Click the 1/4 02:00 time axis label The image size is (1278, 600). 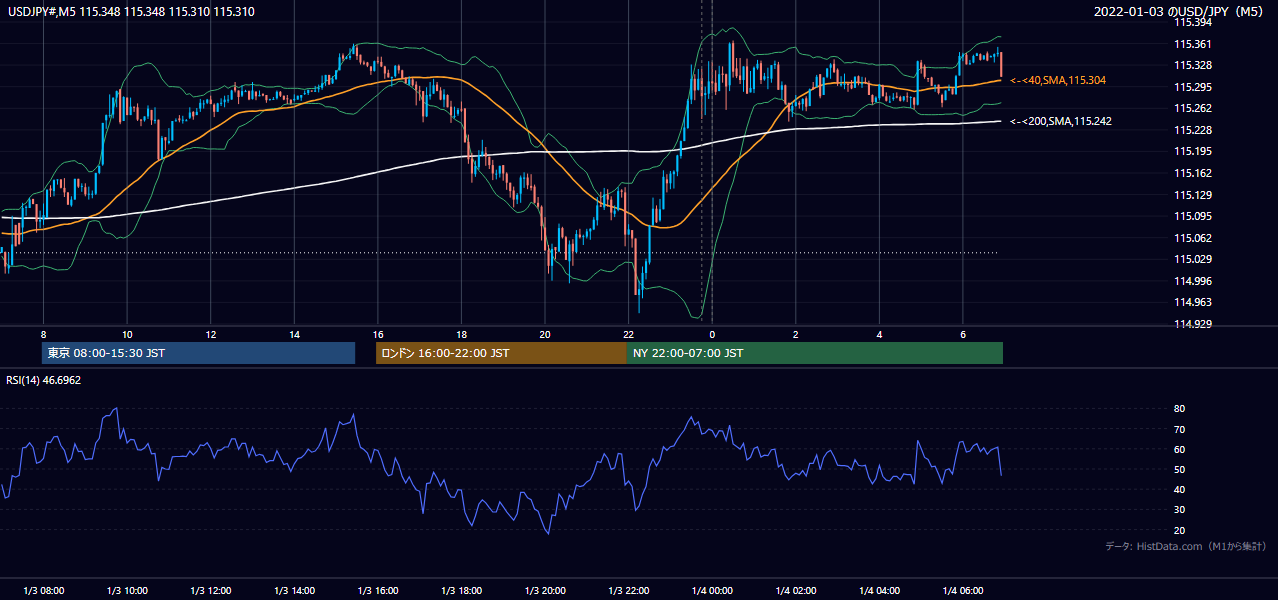click(x=795, y=590)
